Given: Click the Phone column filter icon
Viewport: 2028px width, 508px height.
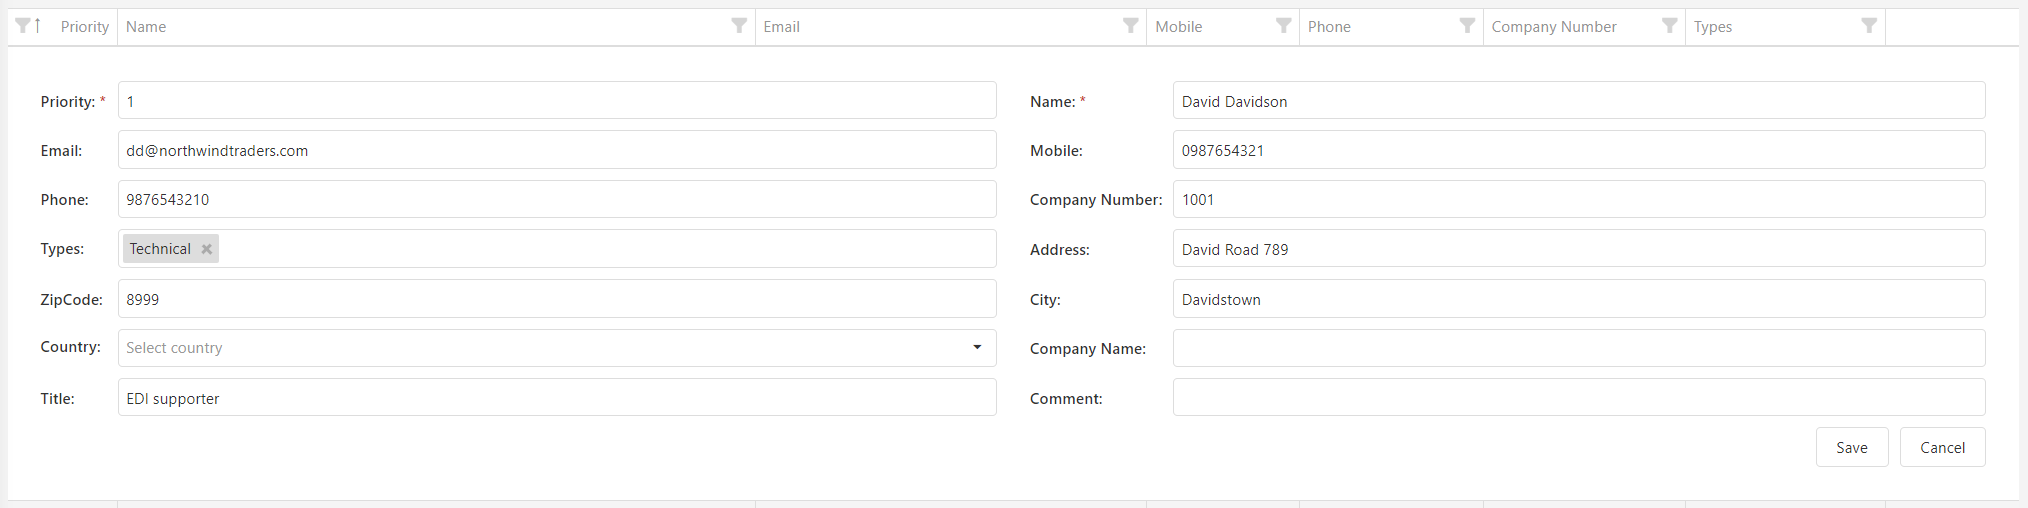Looking at the screenshot, I should point(1467,26).
